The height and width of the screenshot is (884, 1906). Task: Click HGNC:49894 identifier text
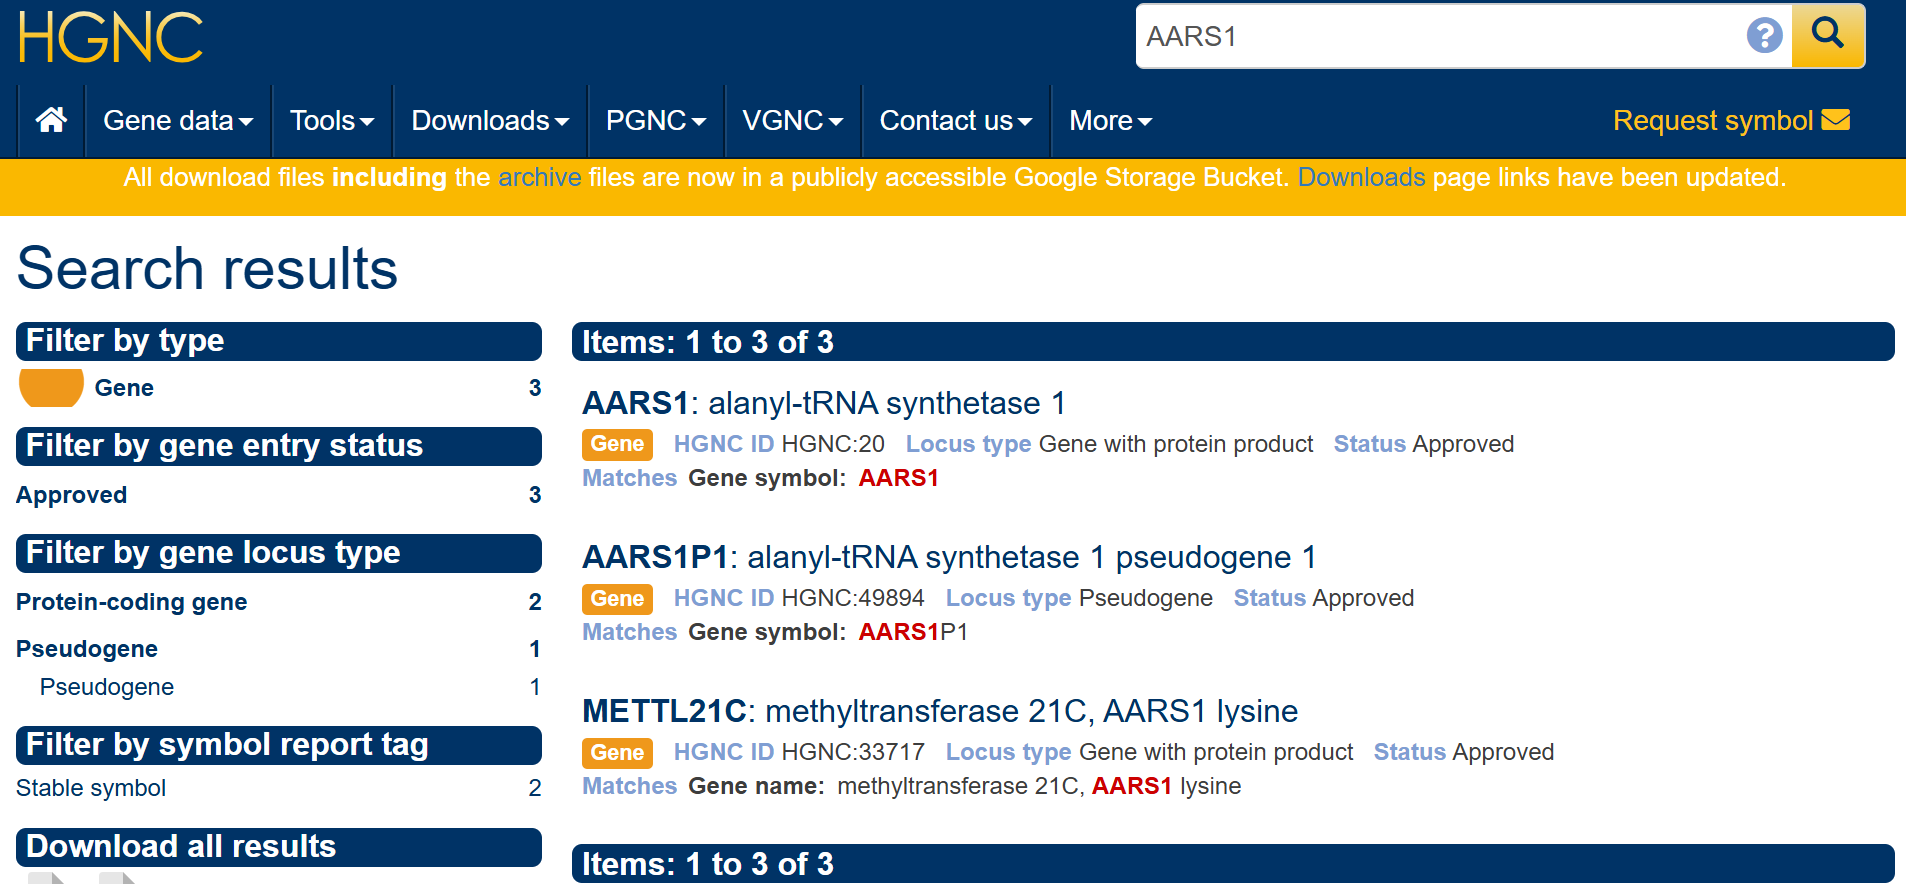(x=853, y=598)
